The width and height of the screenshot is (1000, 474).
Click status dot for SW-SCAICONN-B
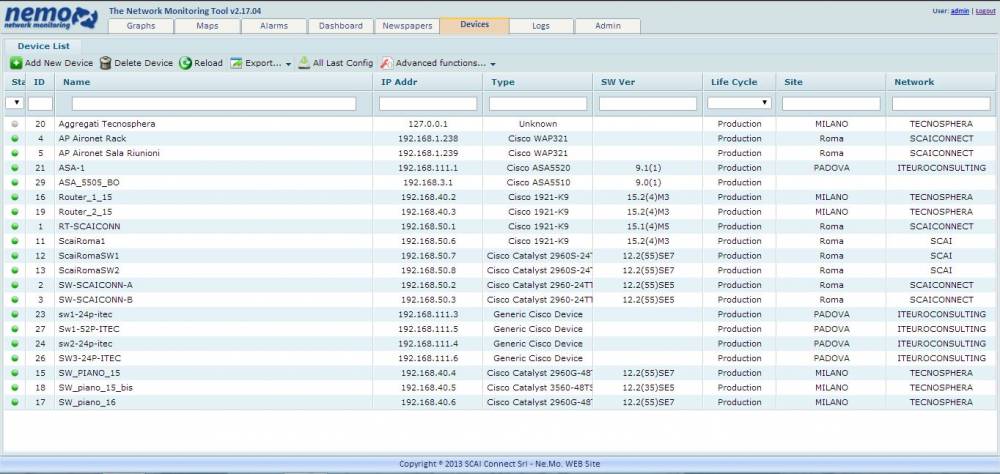coord(15,300)
